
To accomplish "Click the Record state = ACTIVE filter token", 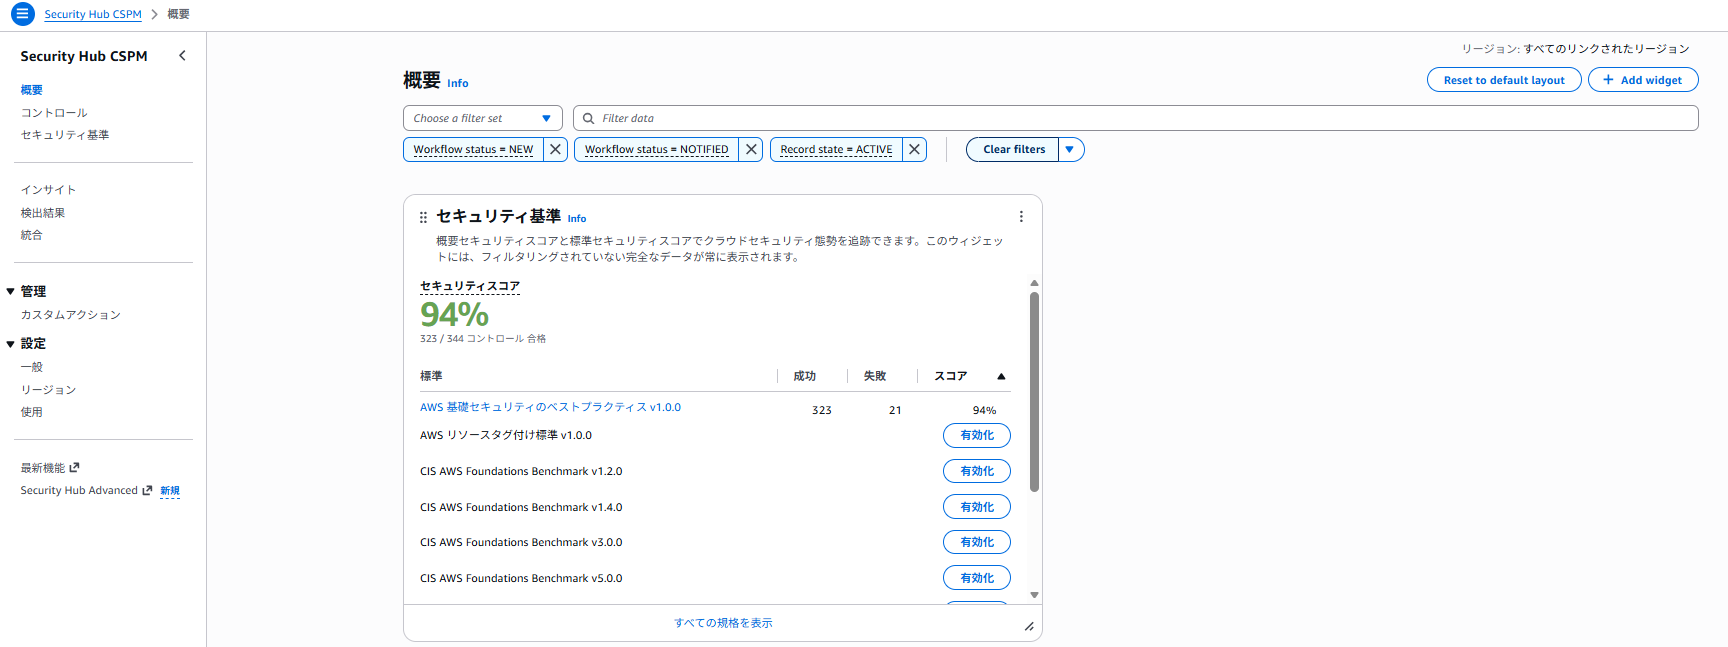I will [x=836, y=149].
